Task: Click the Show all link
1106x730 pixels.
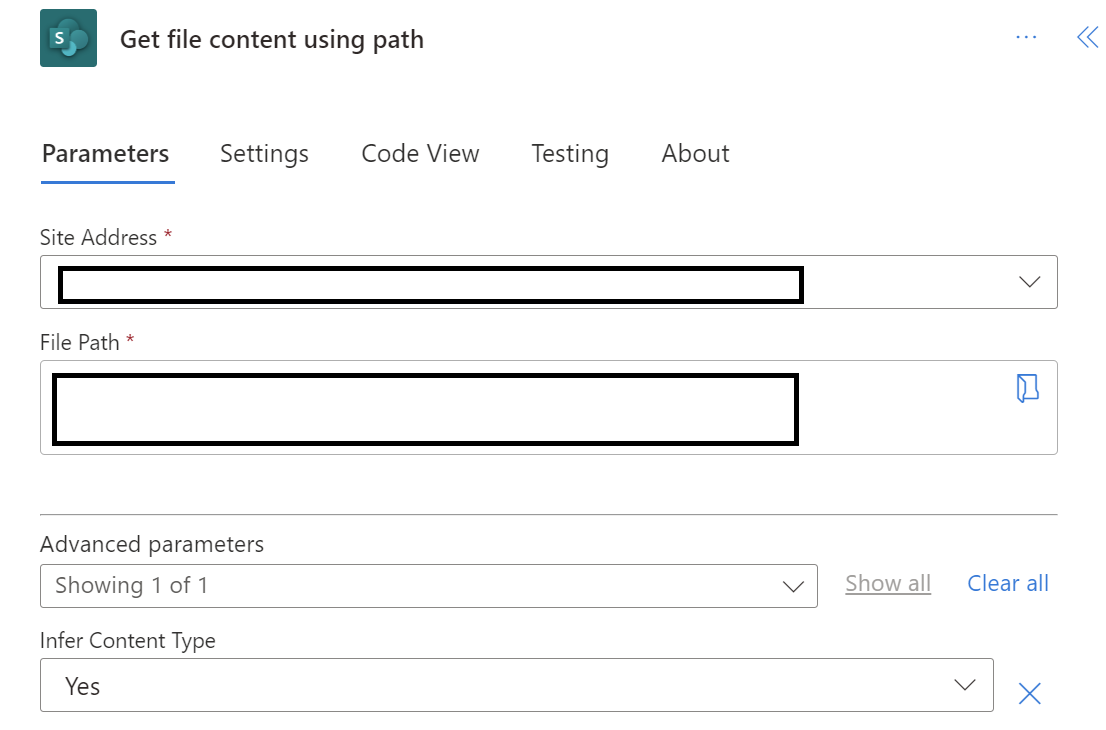Action: [888, 583]
